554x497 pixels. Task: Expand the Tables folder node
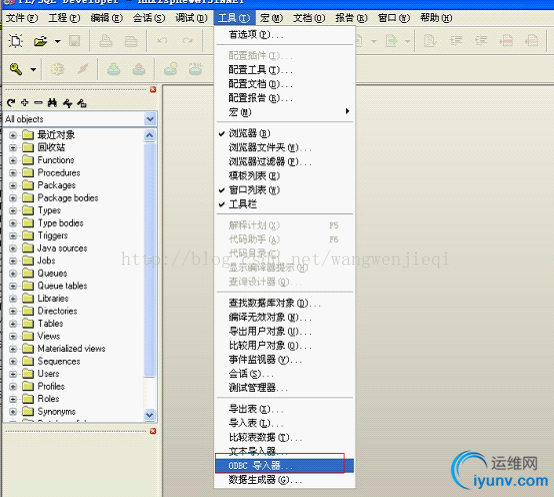pos(13,324)
